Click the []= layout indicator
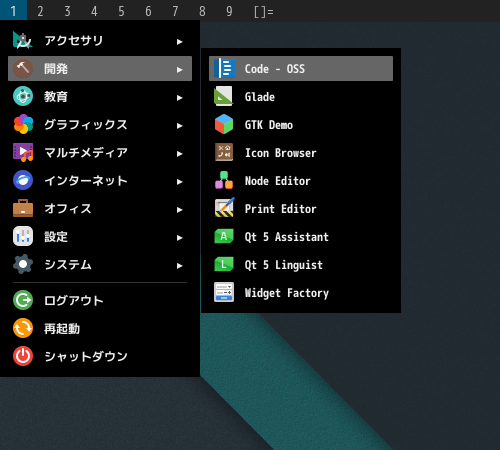Viewport: 500px width, 450px height. click(x=264, y=12)
